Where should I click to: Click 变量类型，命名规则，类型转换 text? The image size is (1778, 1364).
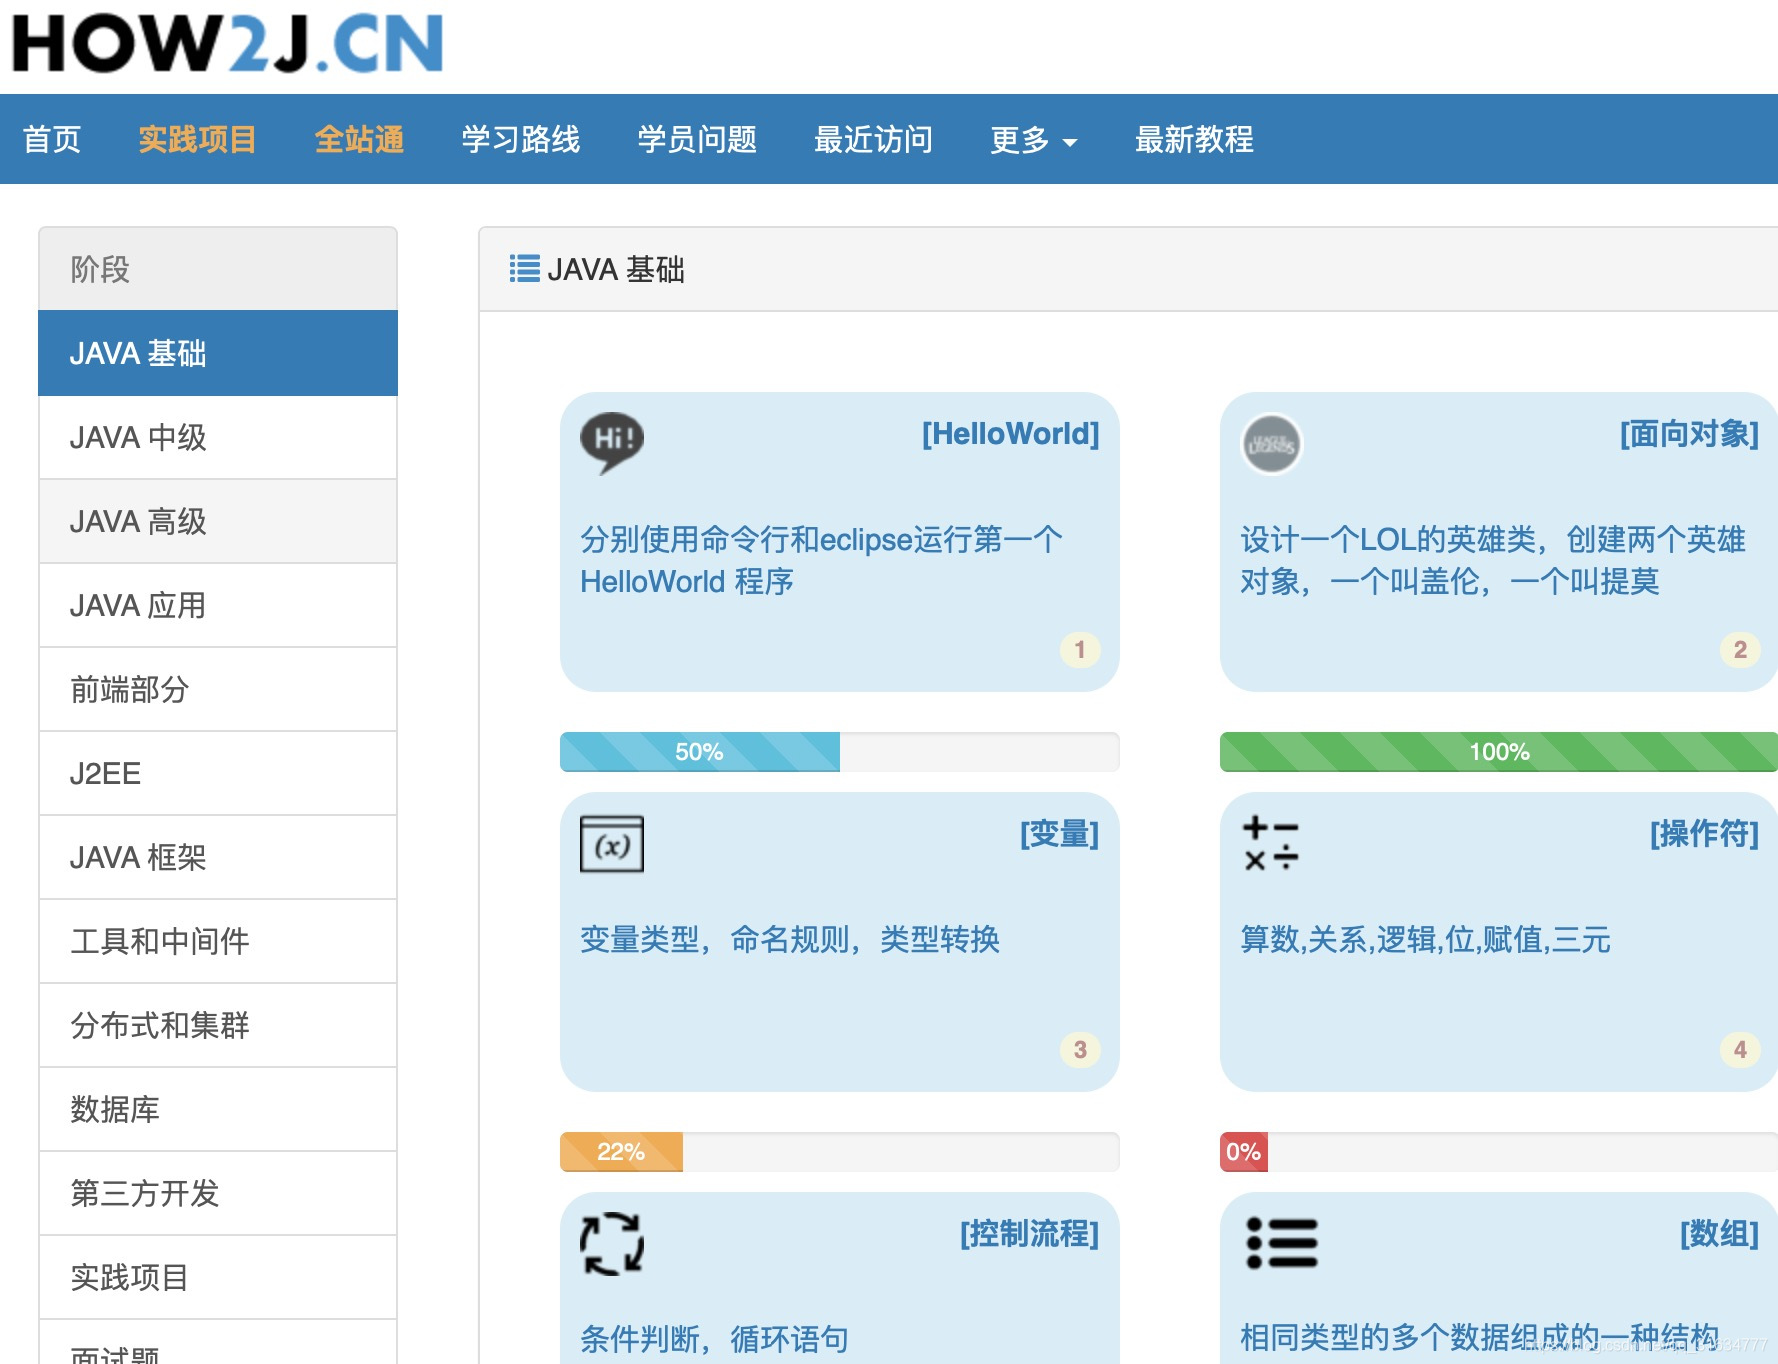click(790, 939)
